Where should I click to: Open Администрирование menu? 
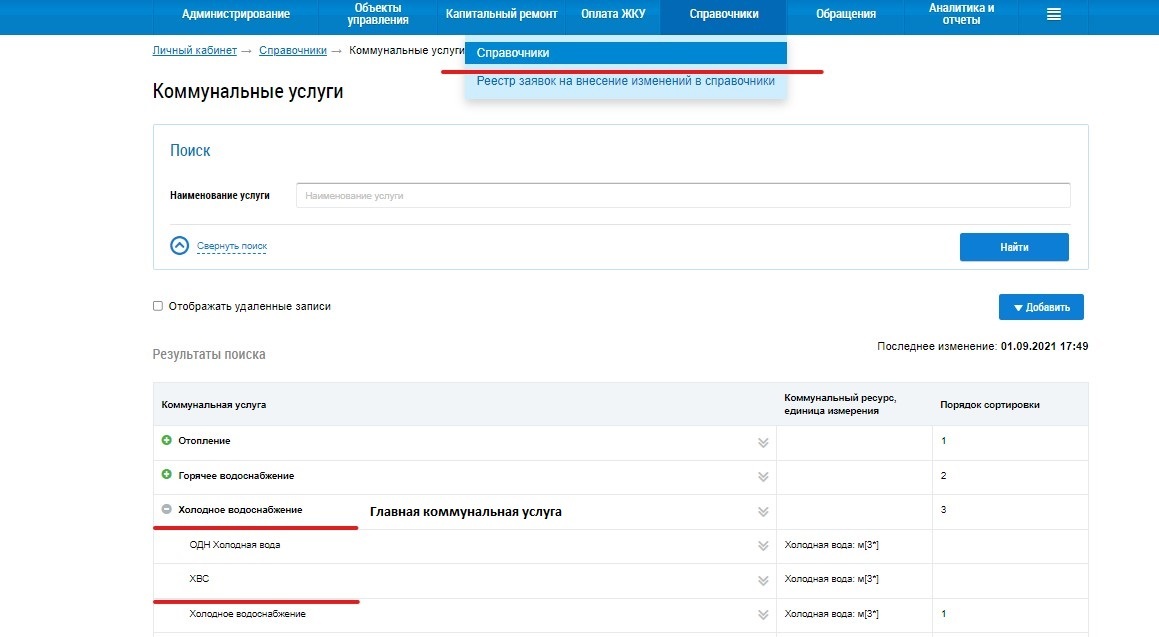point(236,14)
